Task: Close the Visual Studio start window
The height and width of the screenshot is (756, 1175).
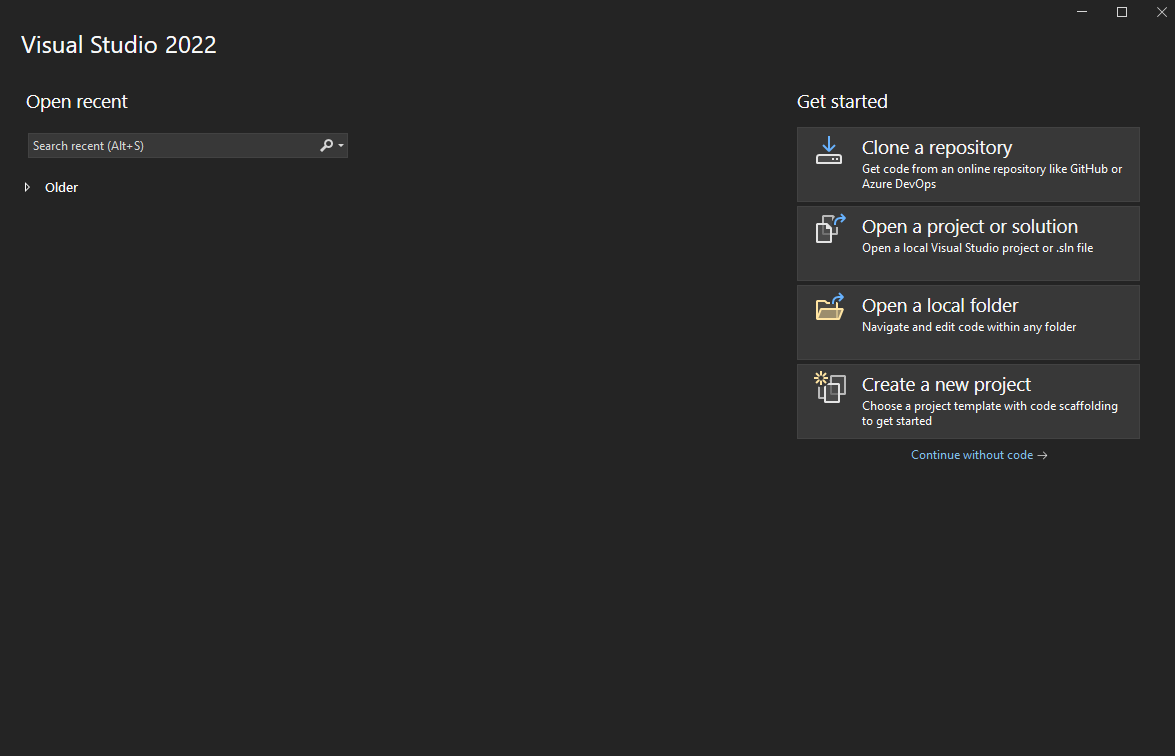Action: point(1162,11)
